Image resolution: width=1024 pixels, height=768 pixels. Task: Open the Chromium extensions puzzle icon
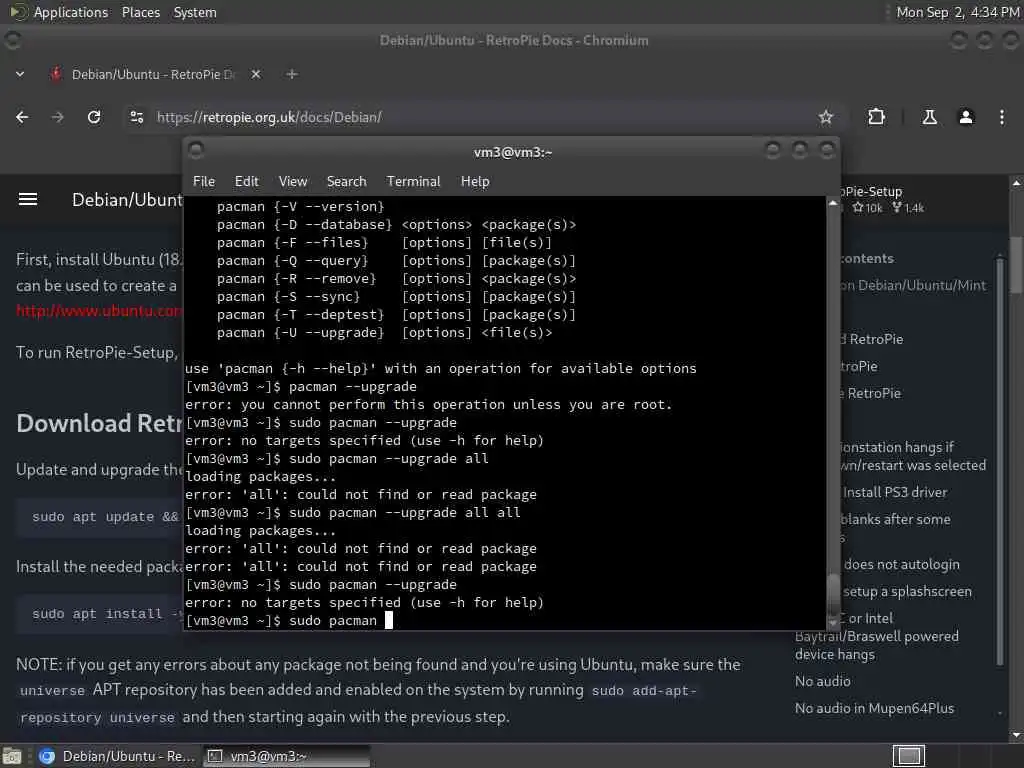pos(876,117)
